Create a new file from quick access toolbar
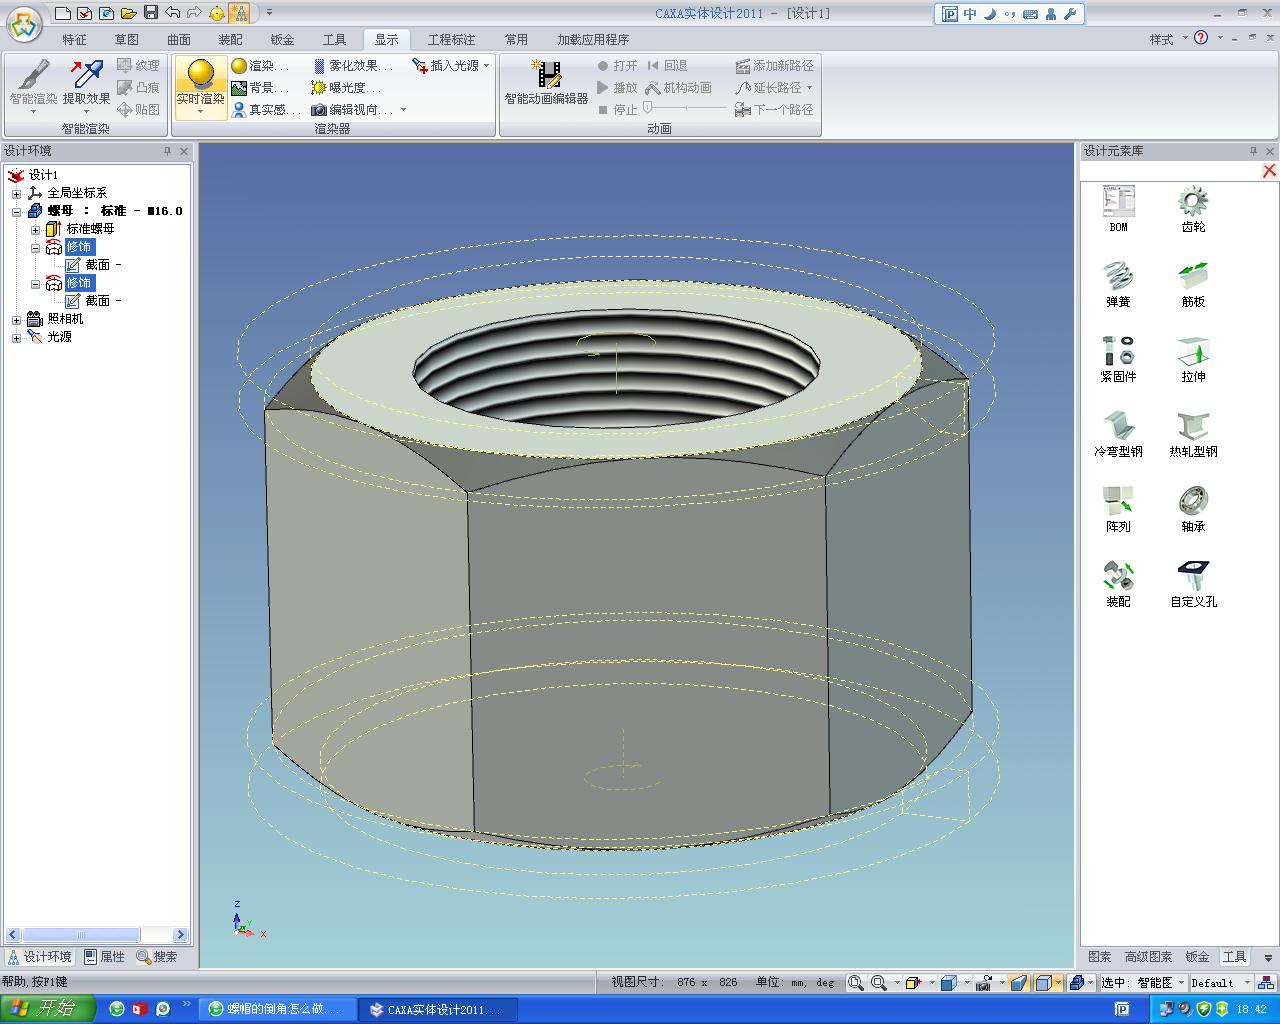This screenshot has width=1280, height=1024. [63, 13]
